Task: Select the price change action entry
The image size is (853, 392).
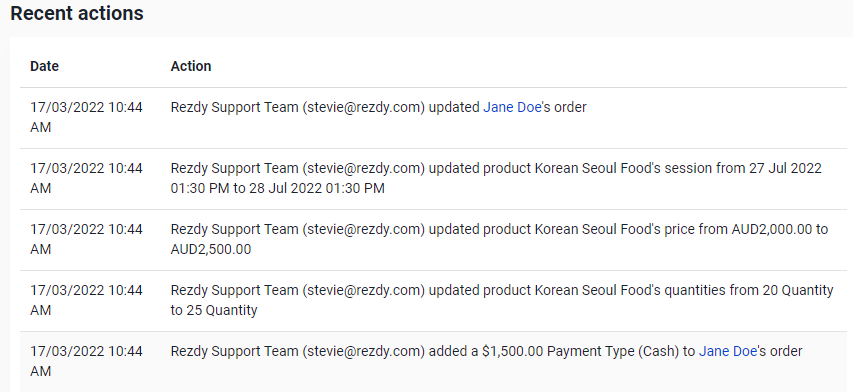Action: [x=499, y=239]
